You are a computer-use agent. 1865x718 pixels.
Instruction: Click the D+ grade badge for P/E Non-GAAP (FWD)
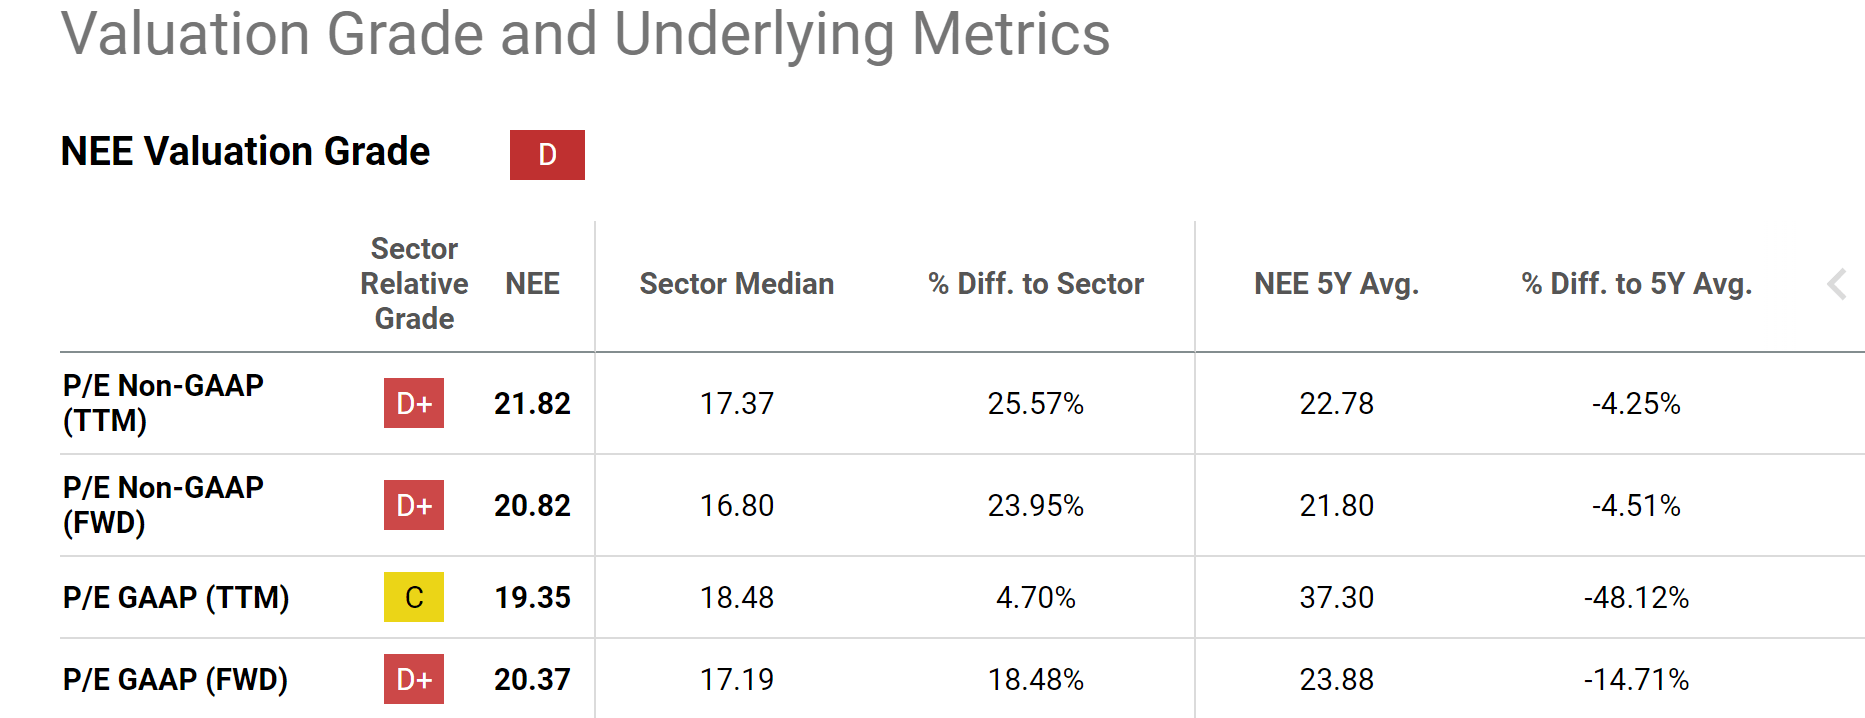(414, 505)
